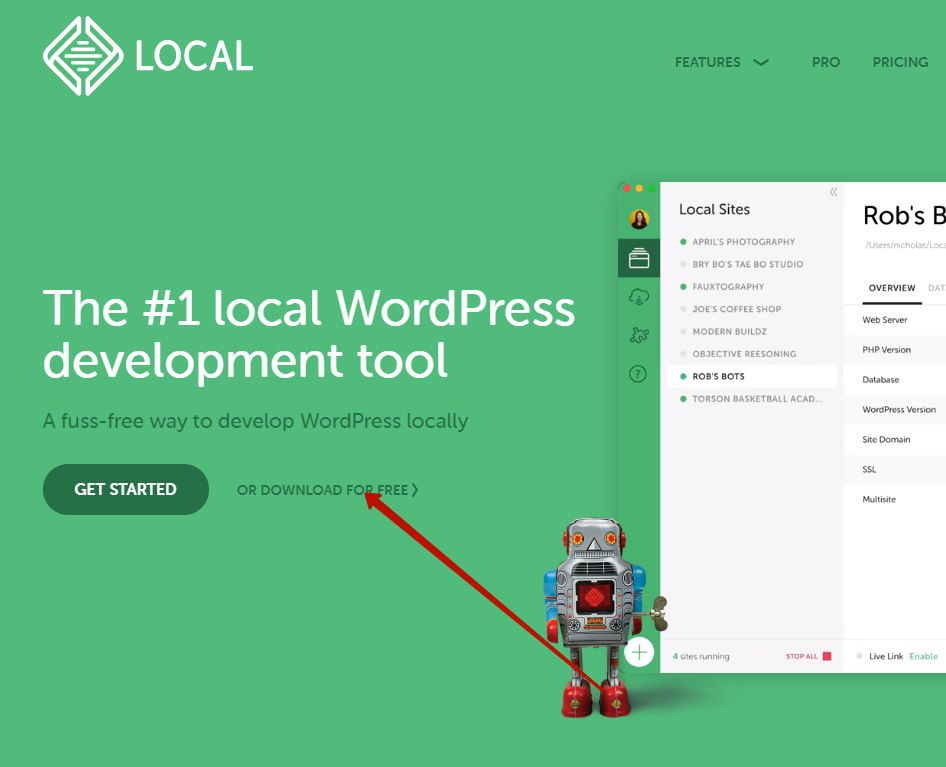Click the Local diamond logo icon

[x=83, y=56]
